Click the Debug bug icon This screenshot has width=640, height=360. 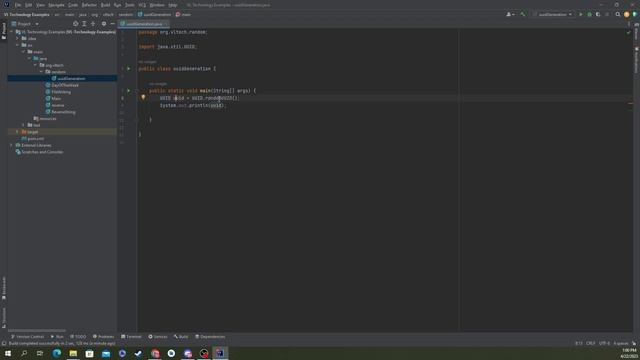pyautogui.click(x=589, y=15)
